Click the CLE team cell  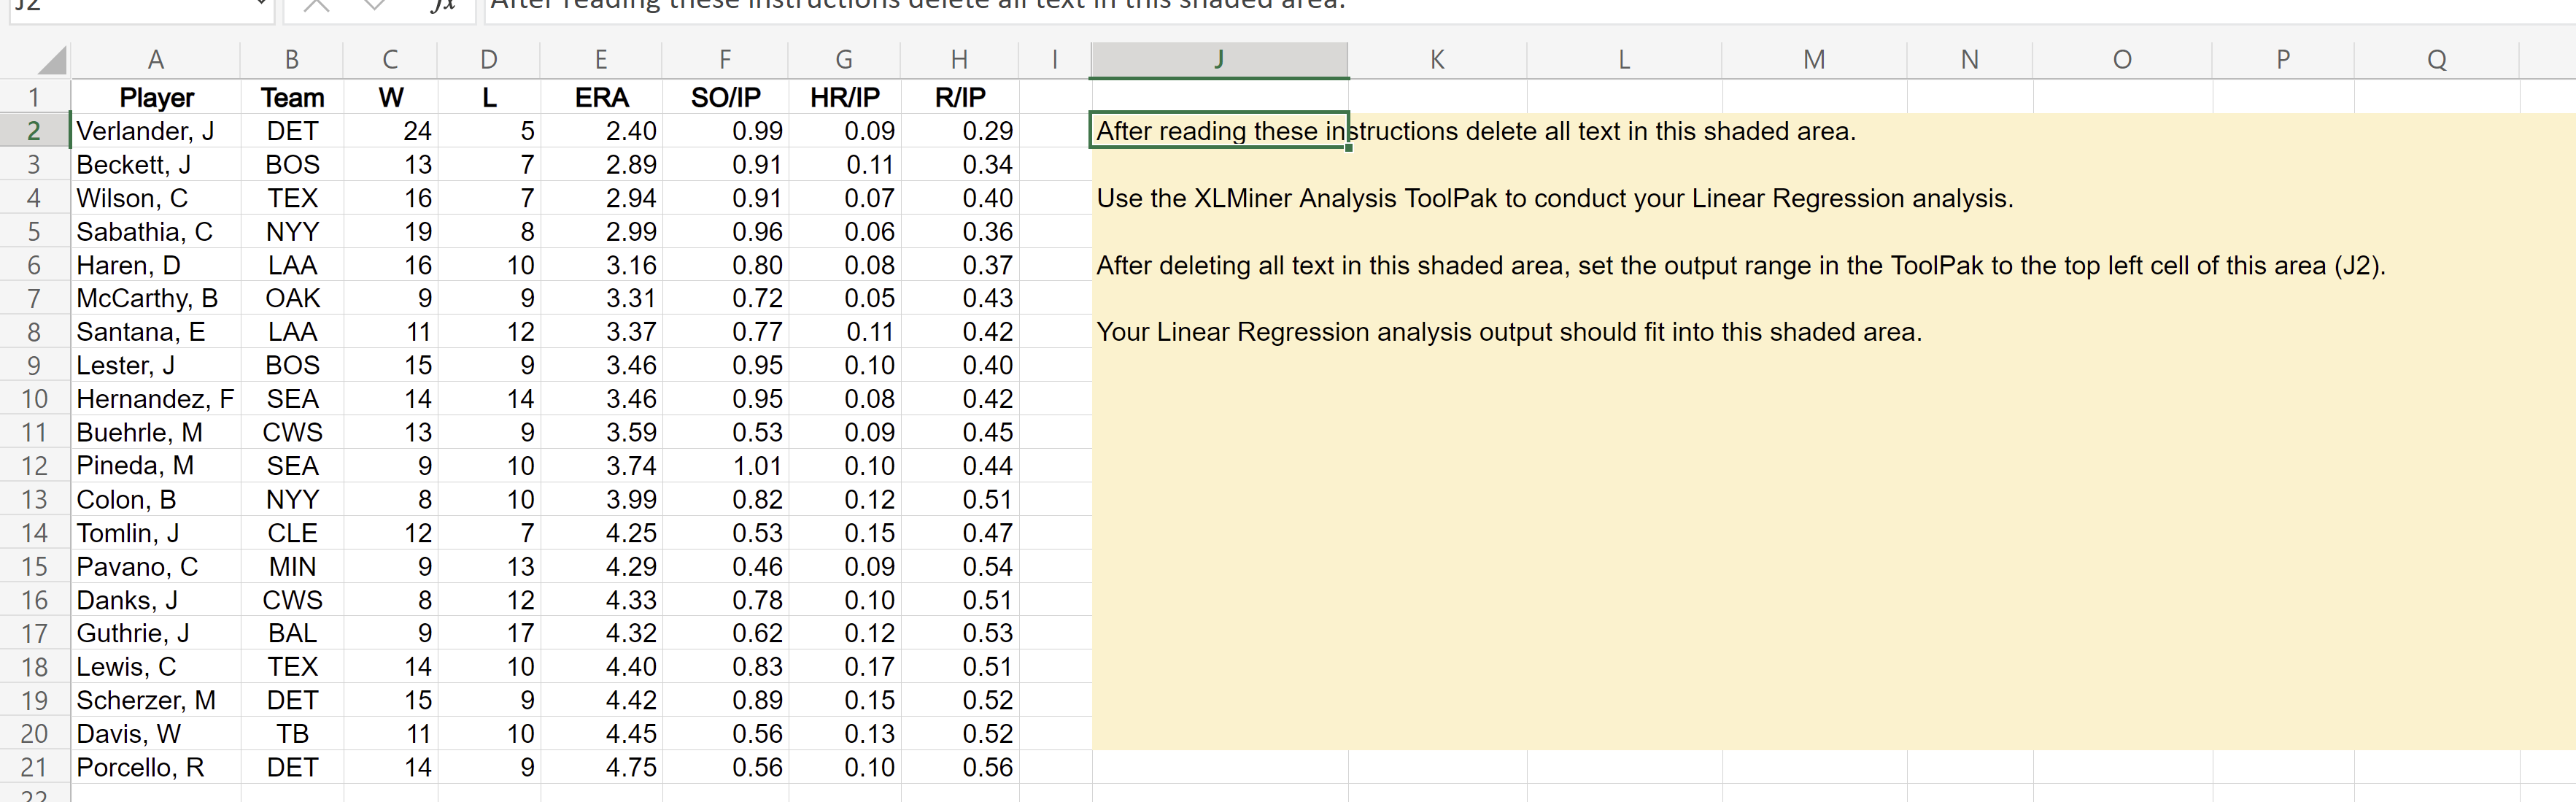(292, 533)
